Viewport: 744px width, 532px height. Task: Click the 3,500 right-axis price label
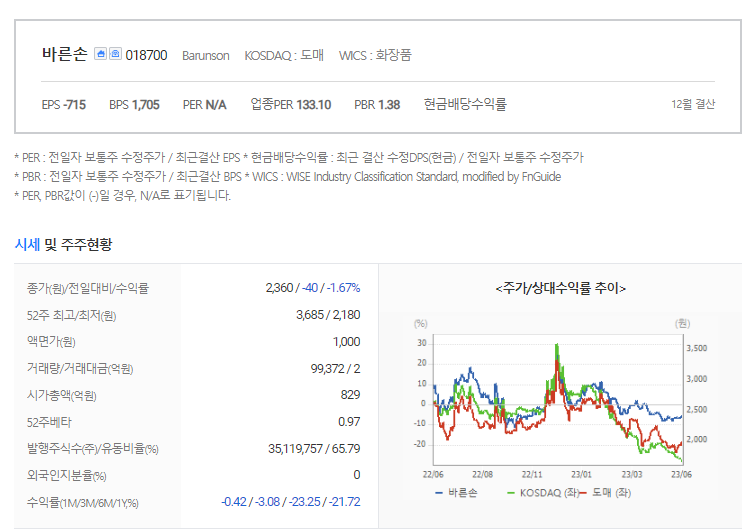[697, 348]
